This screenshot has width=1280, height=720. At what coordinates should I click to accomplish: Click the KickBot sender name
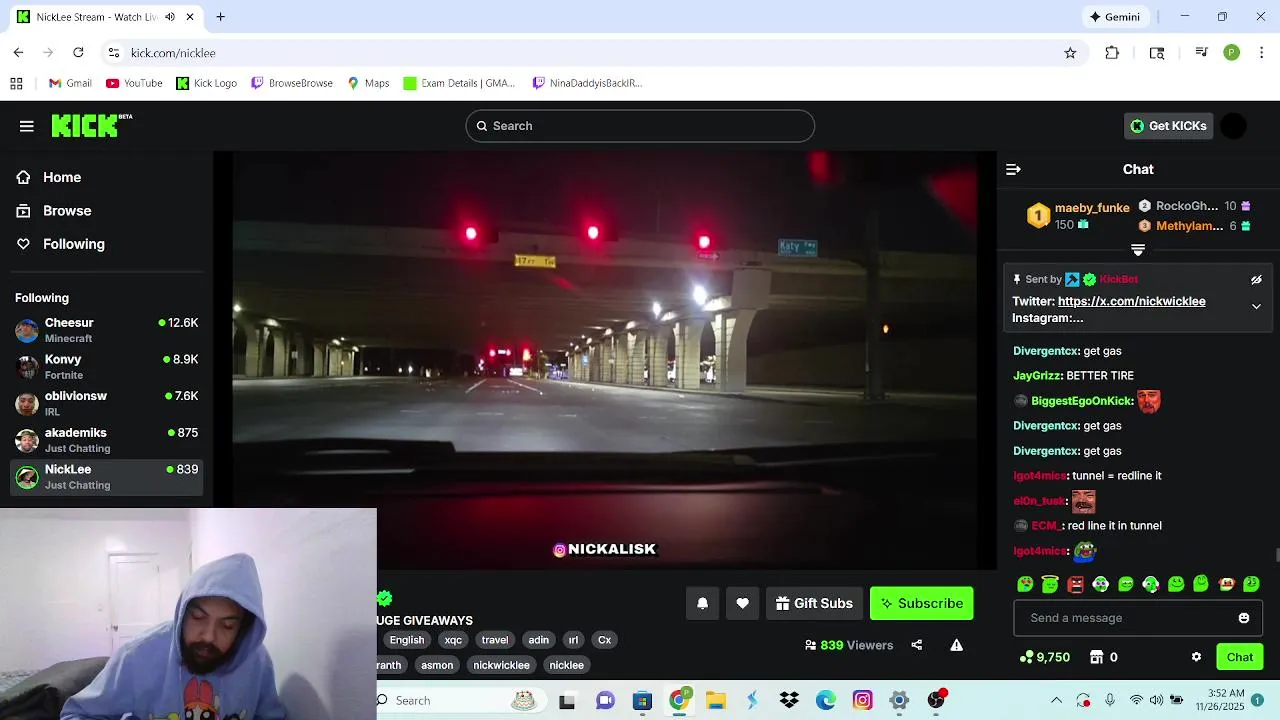1118,279
